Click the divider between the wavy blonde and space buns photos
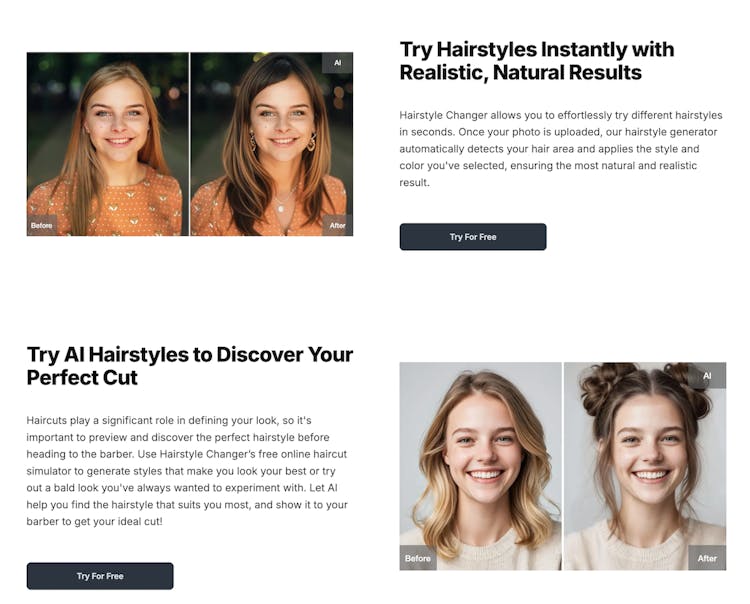This screenshot has height=604, width=750. pyautogui.click(x=563, y=466)
